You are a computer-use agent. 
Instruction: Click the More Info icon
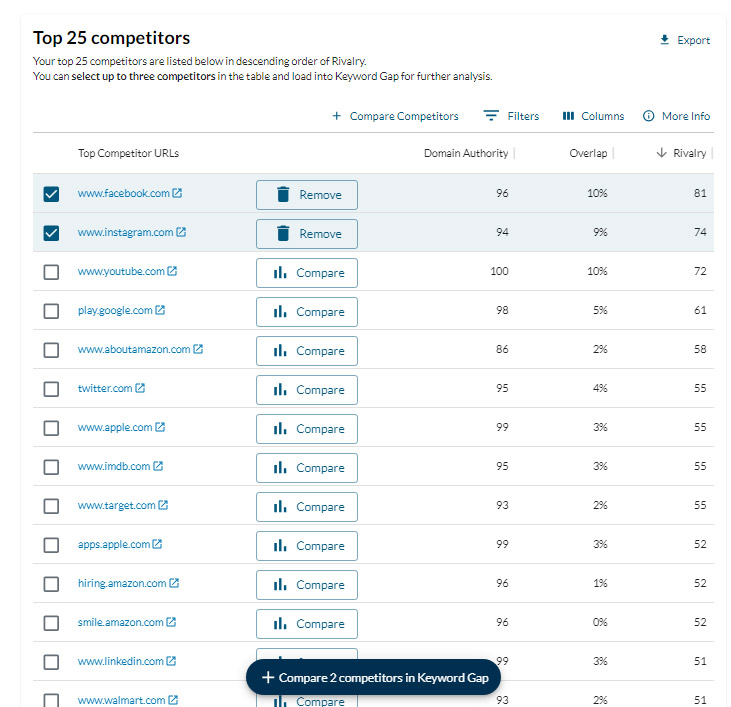tap(649, 116)
